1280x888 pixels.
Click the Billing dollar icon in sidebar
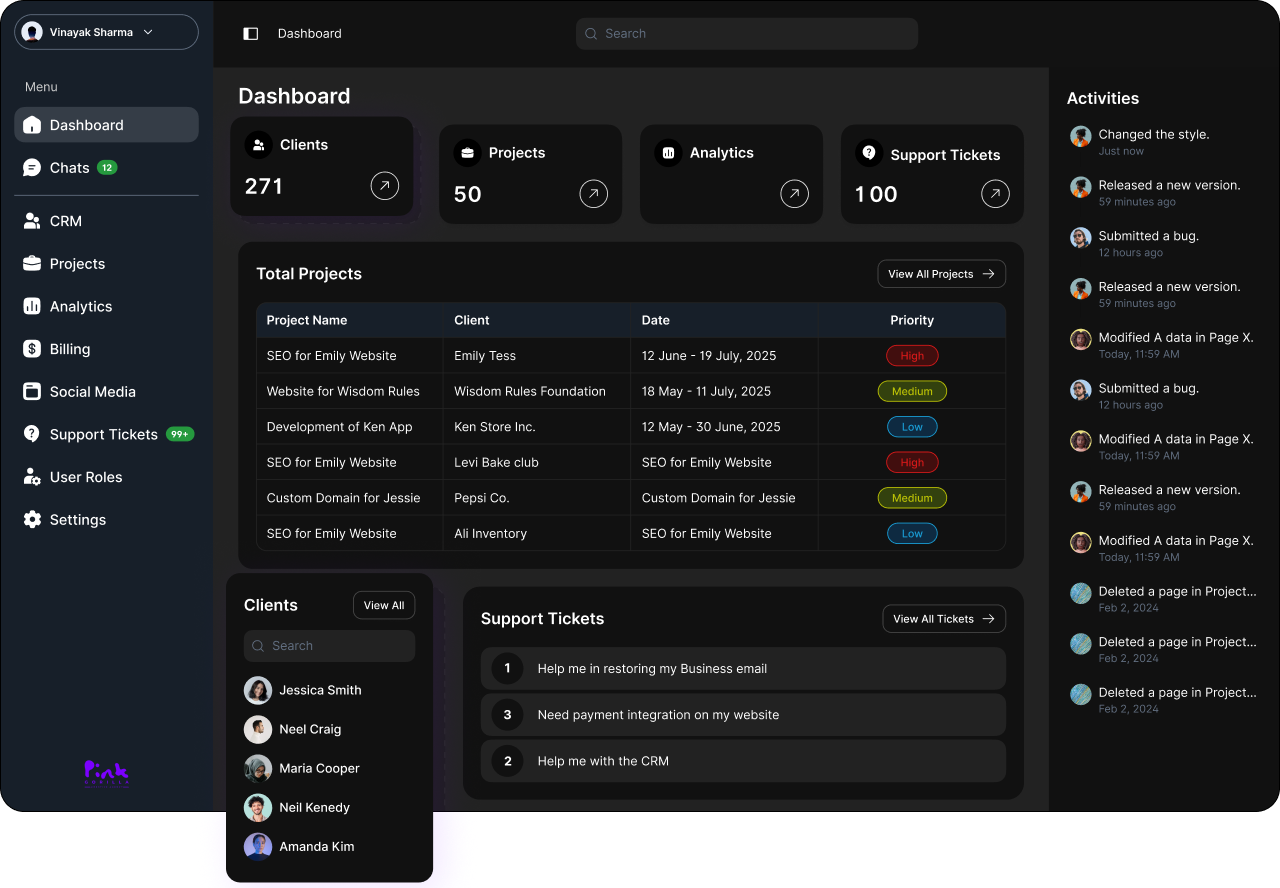pyautogui.click(x=32, y=349)
